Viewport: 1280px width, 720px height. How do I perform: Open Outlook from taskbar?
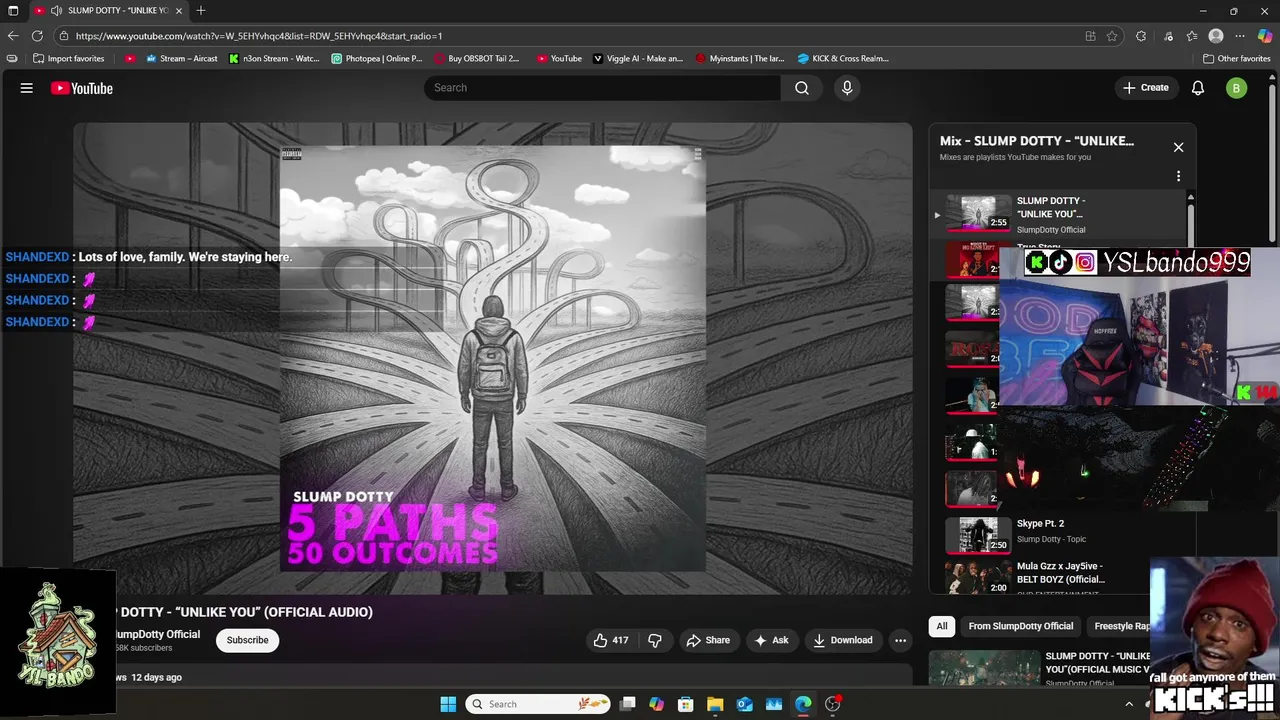point(745,704)
